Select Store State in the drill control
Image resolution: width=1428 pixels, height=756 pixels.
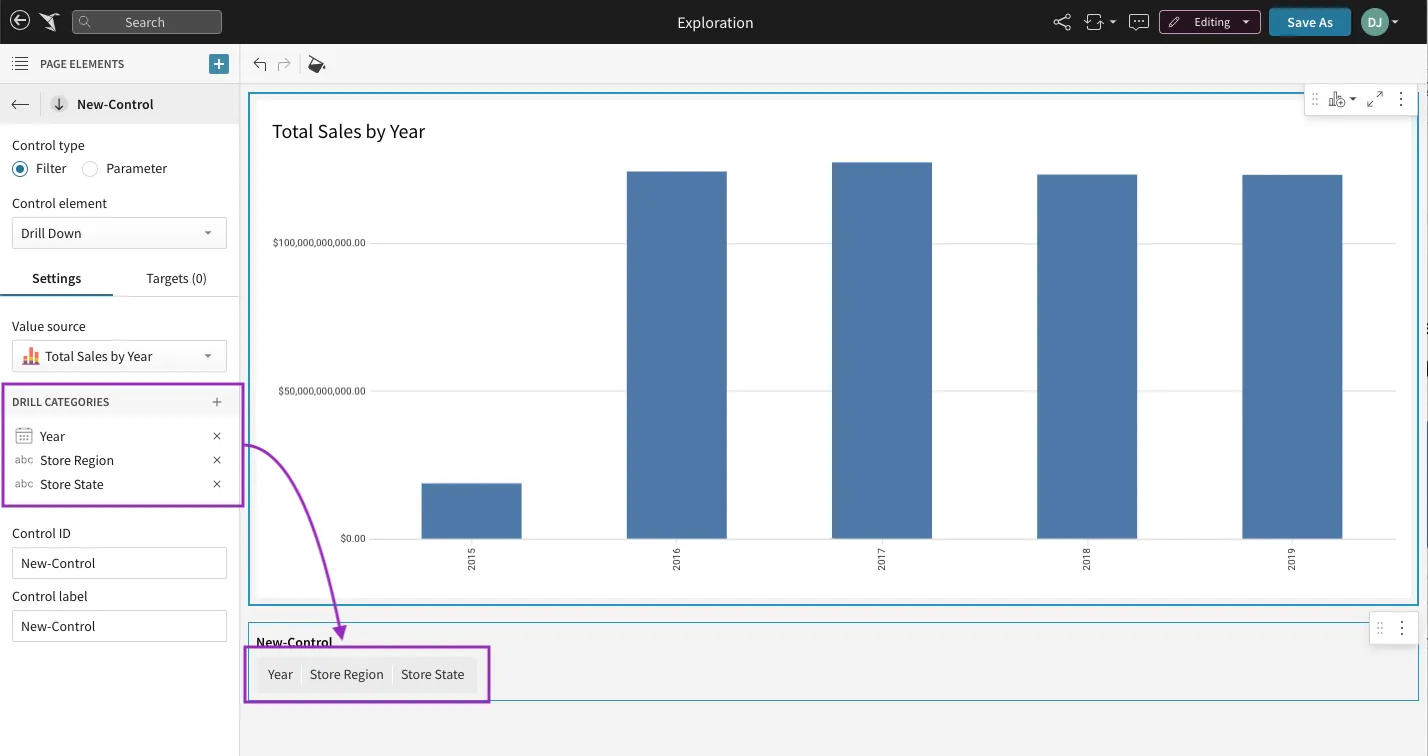(433, 674)
